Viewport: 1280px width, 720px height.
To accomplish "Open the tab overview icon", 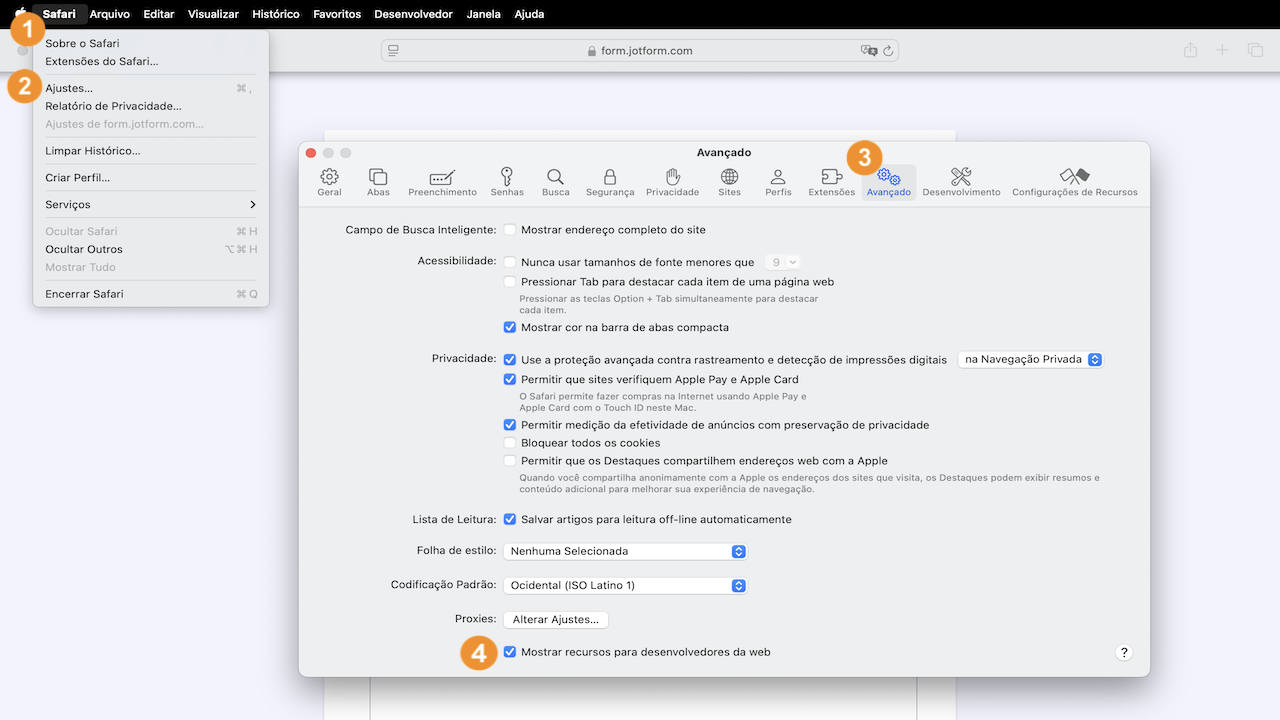I will (1255, 50).
